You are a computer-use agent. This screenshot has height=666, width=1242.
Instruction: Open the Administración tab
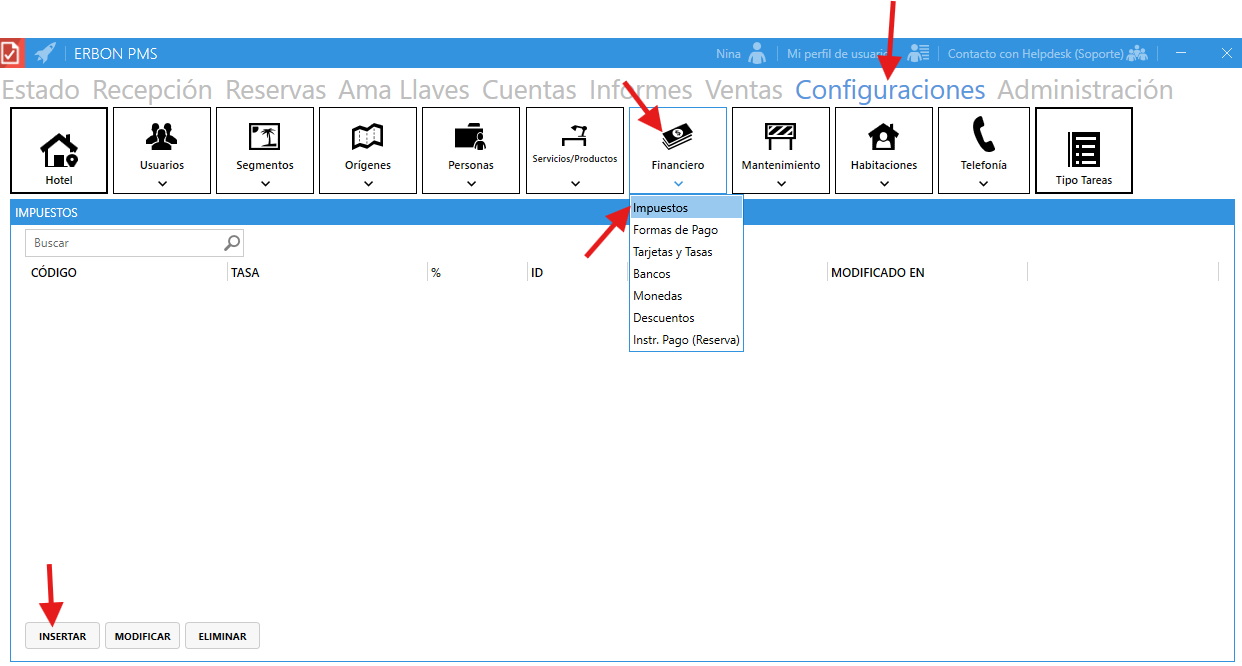(x=1085, y=90)
